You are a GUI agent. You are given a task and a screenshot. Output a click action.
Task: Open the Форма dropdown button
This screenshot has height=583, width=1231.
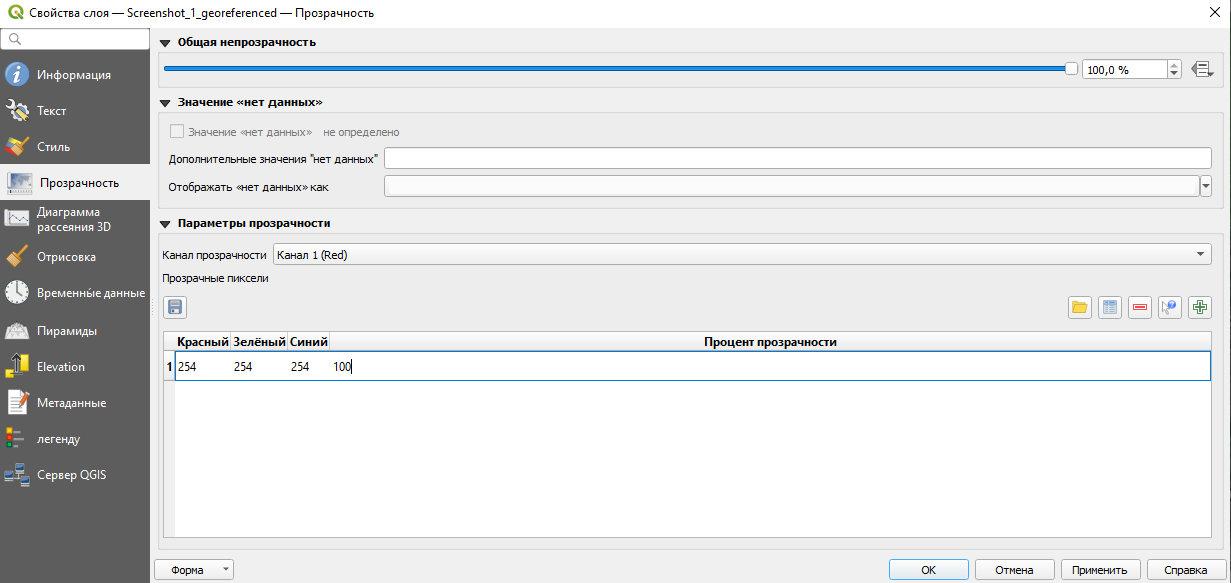(194, 570)
